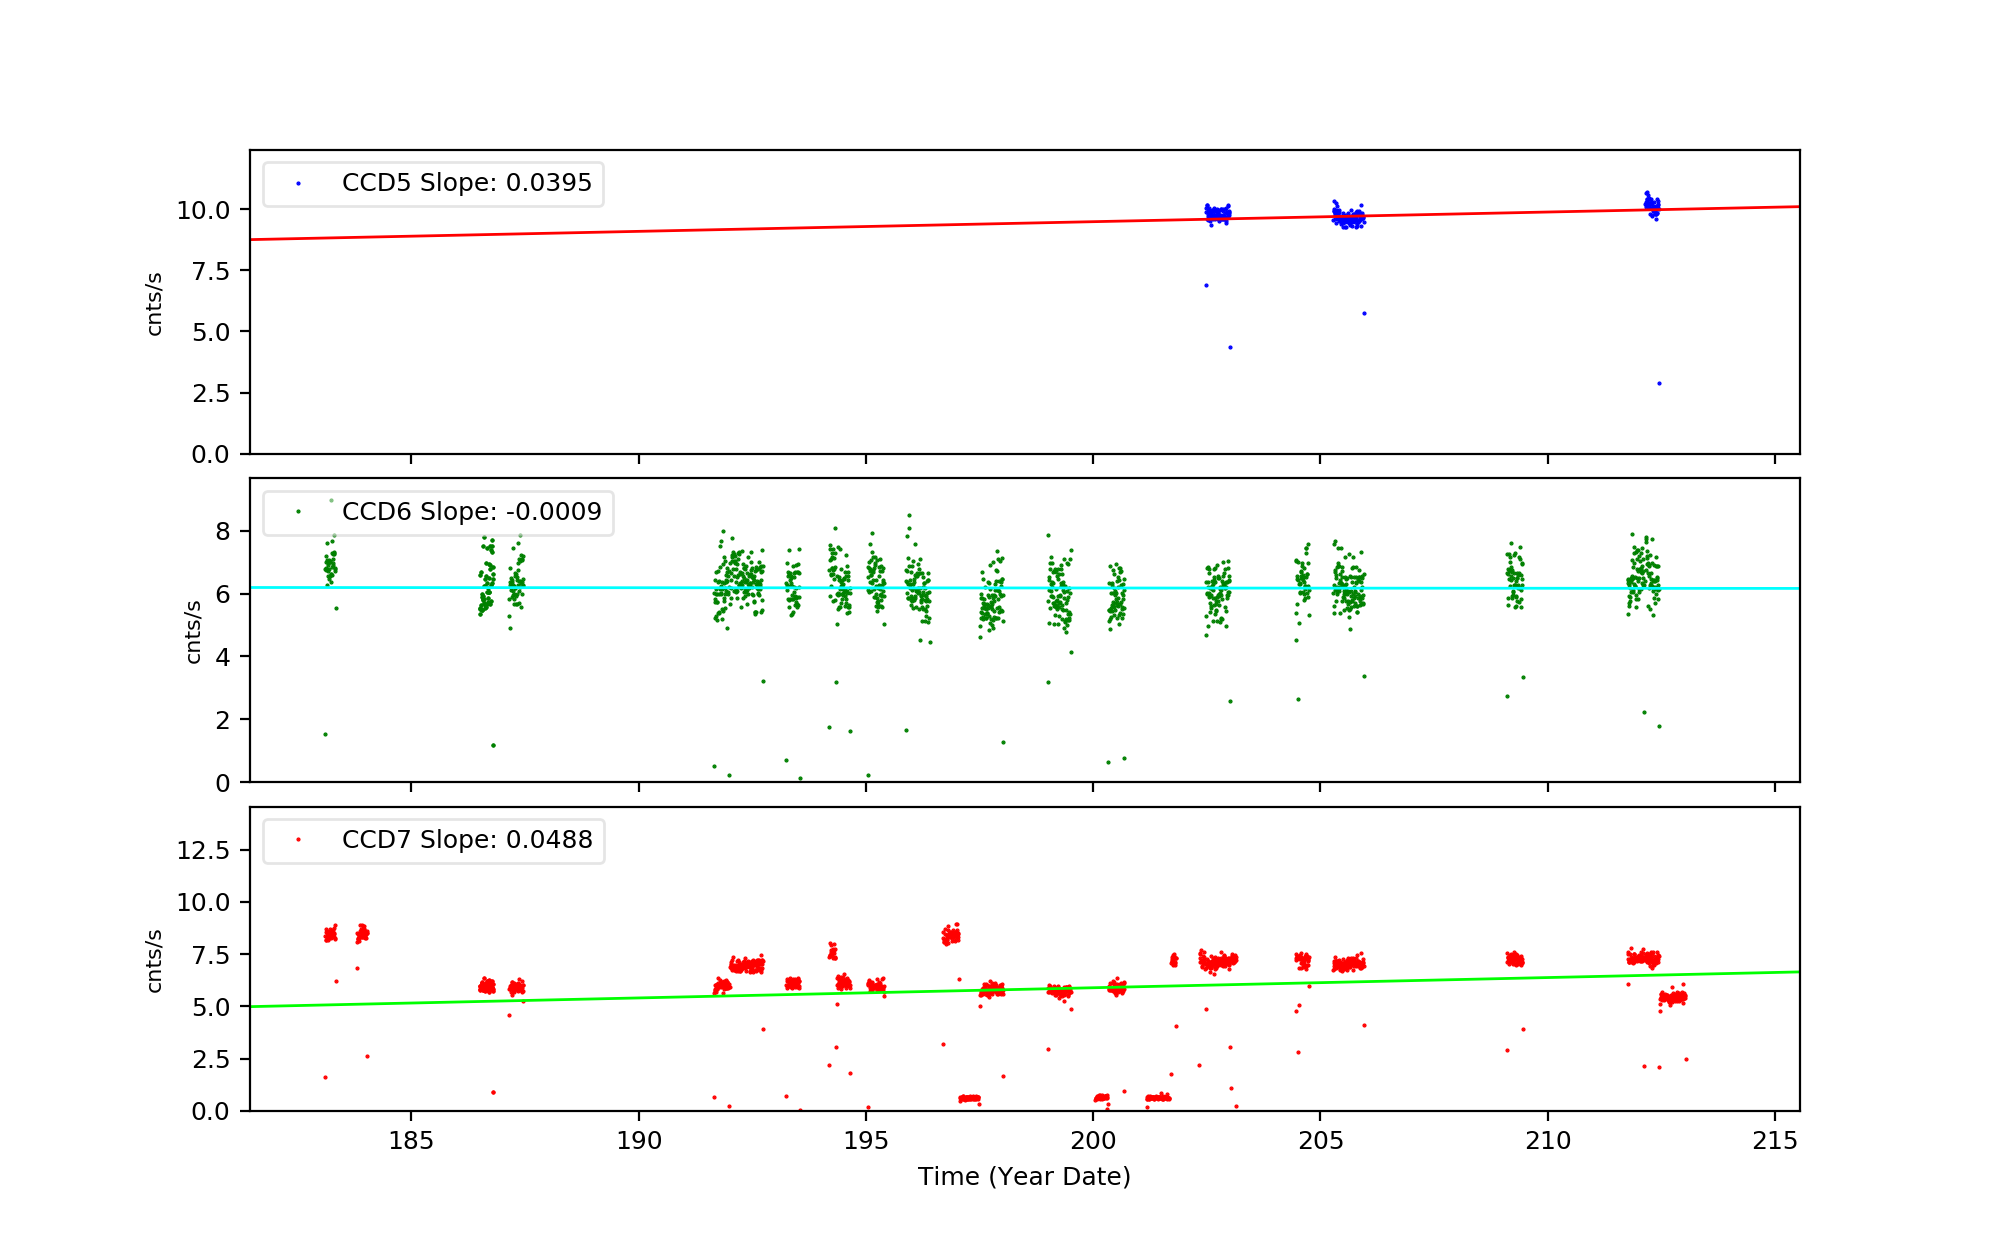Click the red trend line in CCD5 plot

click(700, 229)
